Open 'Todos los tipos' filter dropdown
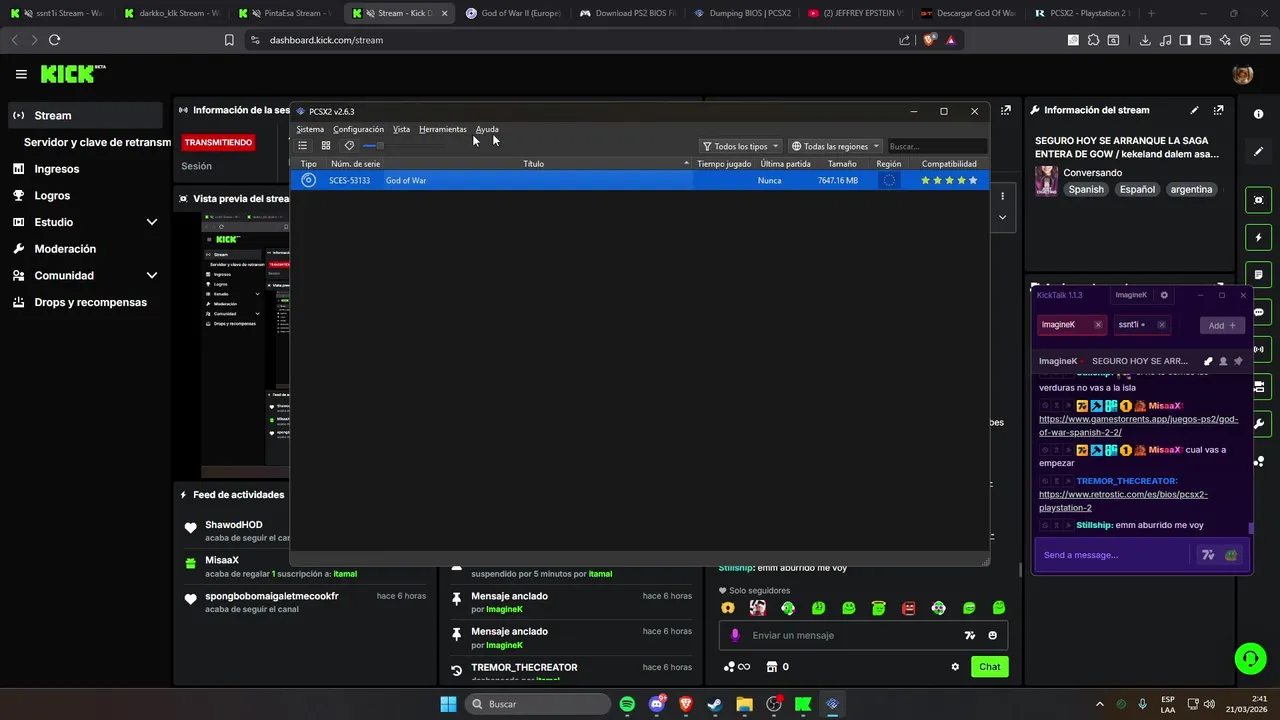This screenshot has height=720, width=1280. point(740,146)
